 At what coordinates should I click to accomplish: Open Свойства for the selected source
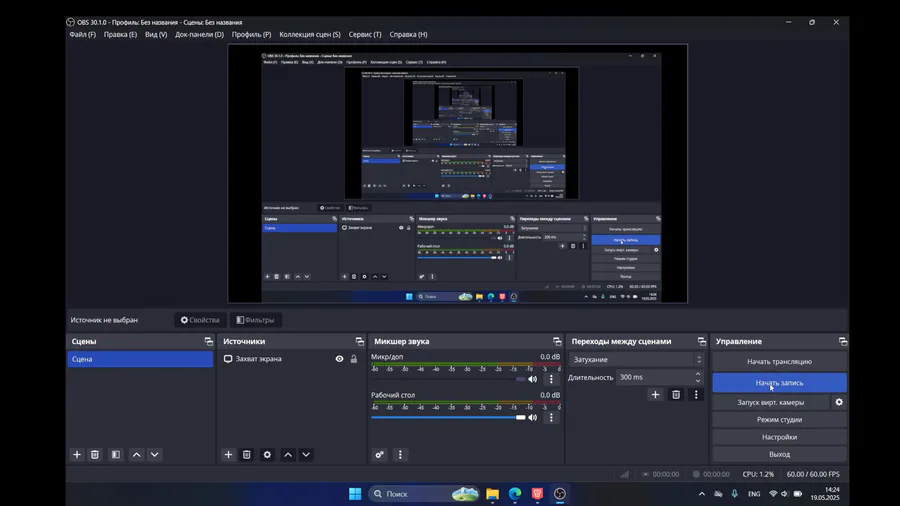coord(200,320)
